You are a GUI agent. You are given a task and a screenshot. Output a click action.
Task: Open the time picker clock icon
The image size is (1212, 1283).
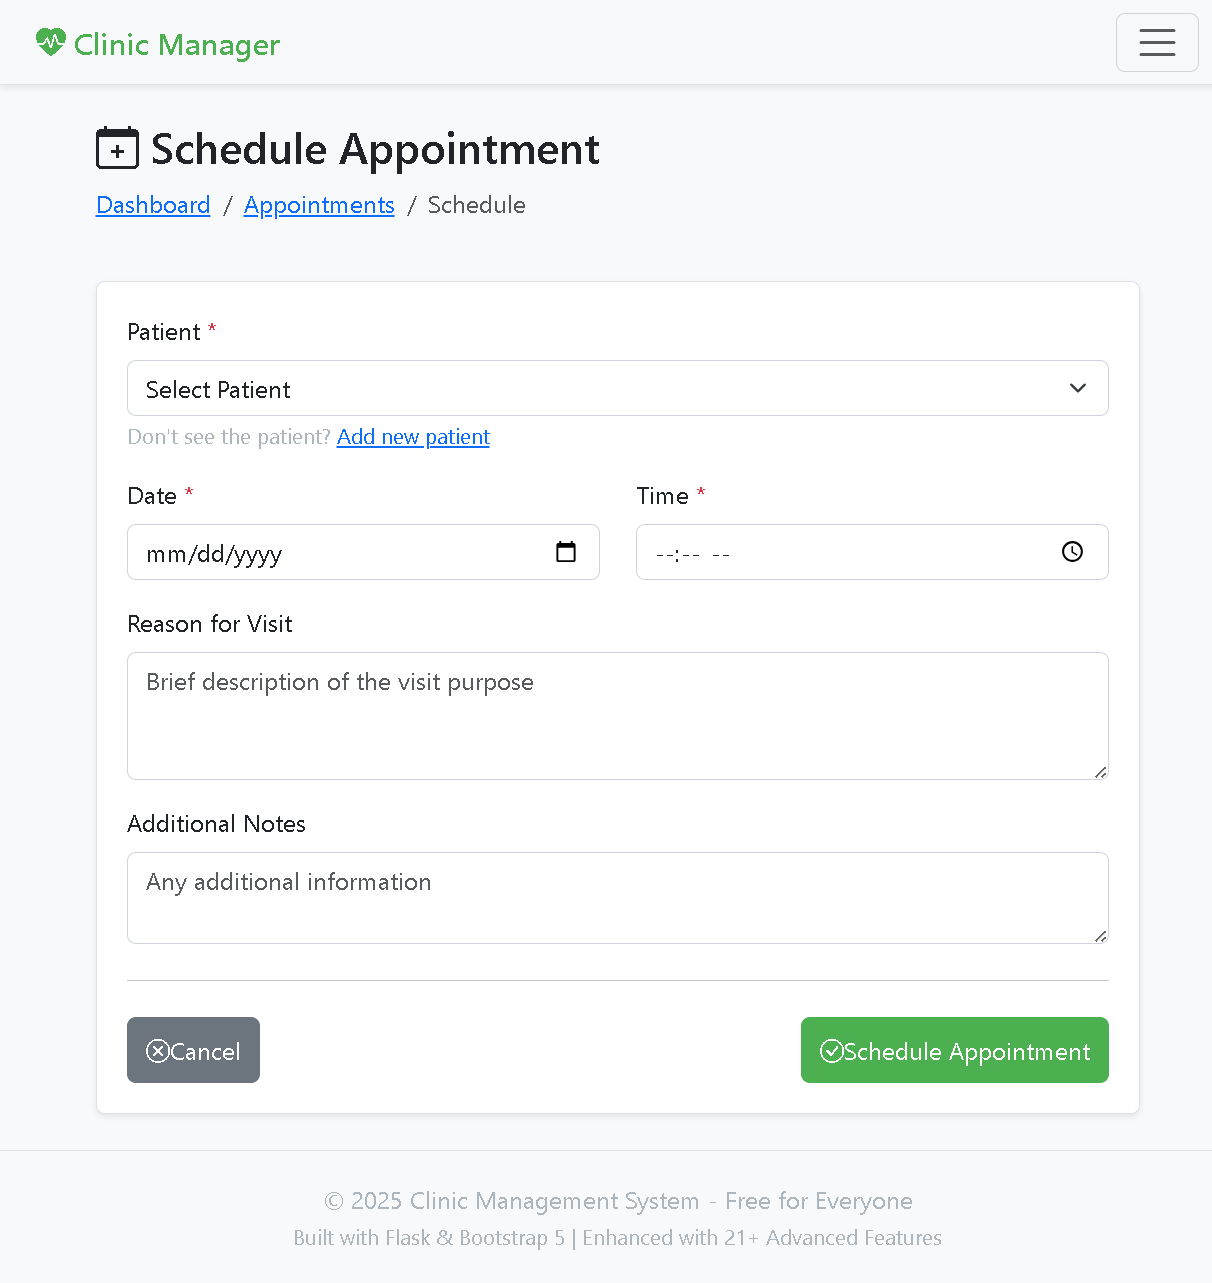(x=1072, y=551)
